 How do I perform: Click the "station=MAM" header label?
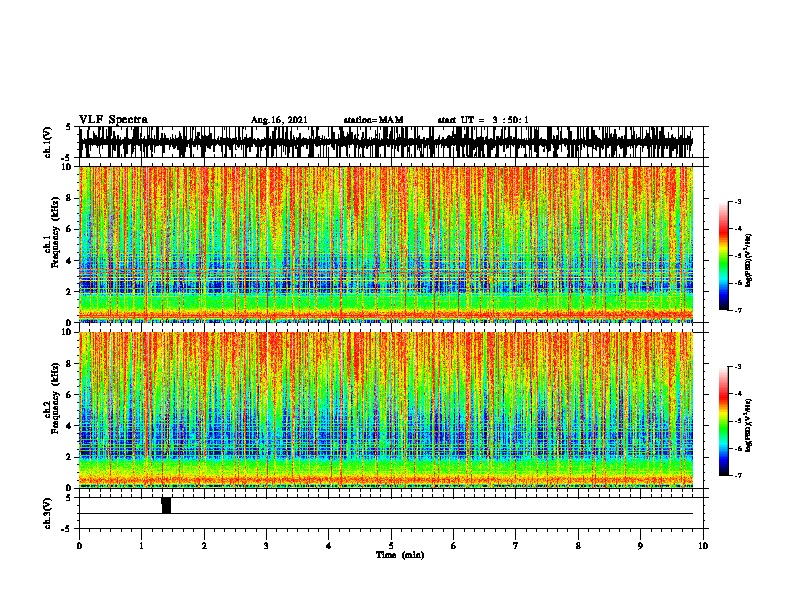click(373, 120)
